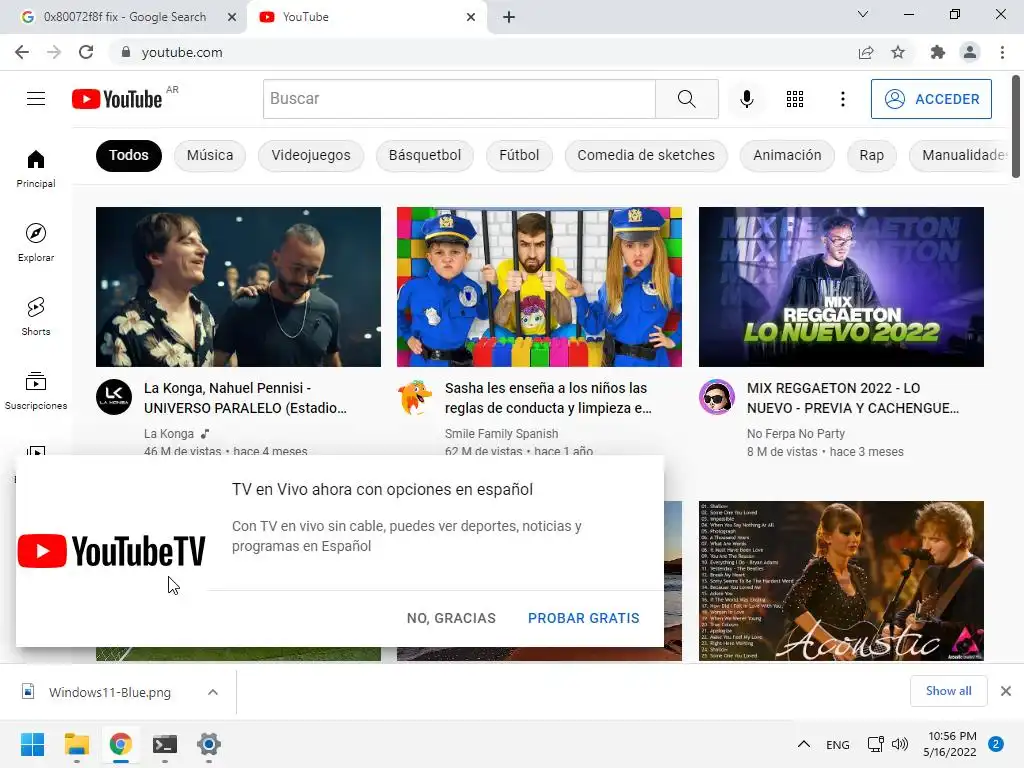Click the YouTube logo
Viewport: 1024px width, 768px height.
click(118, 99)
